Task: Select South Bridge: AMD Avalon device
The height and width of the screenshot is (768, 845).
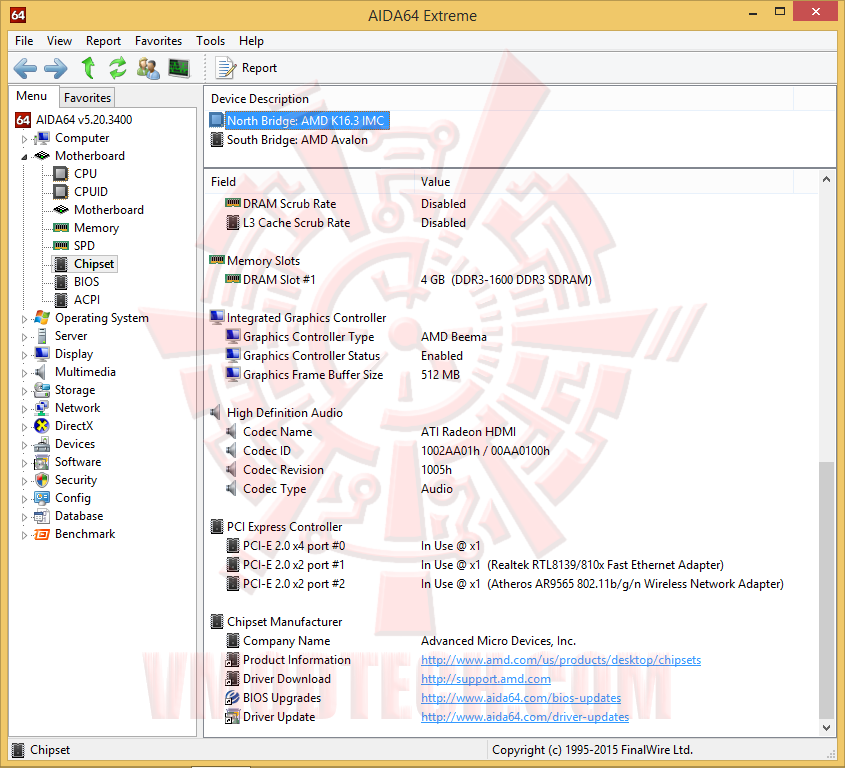Action: 297,140
